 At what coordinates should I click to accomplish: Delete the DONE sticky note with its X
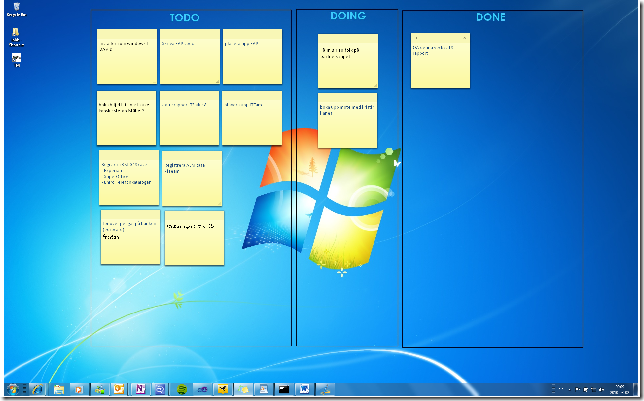point(465,37)
